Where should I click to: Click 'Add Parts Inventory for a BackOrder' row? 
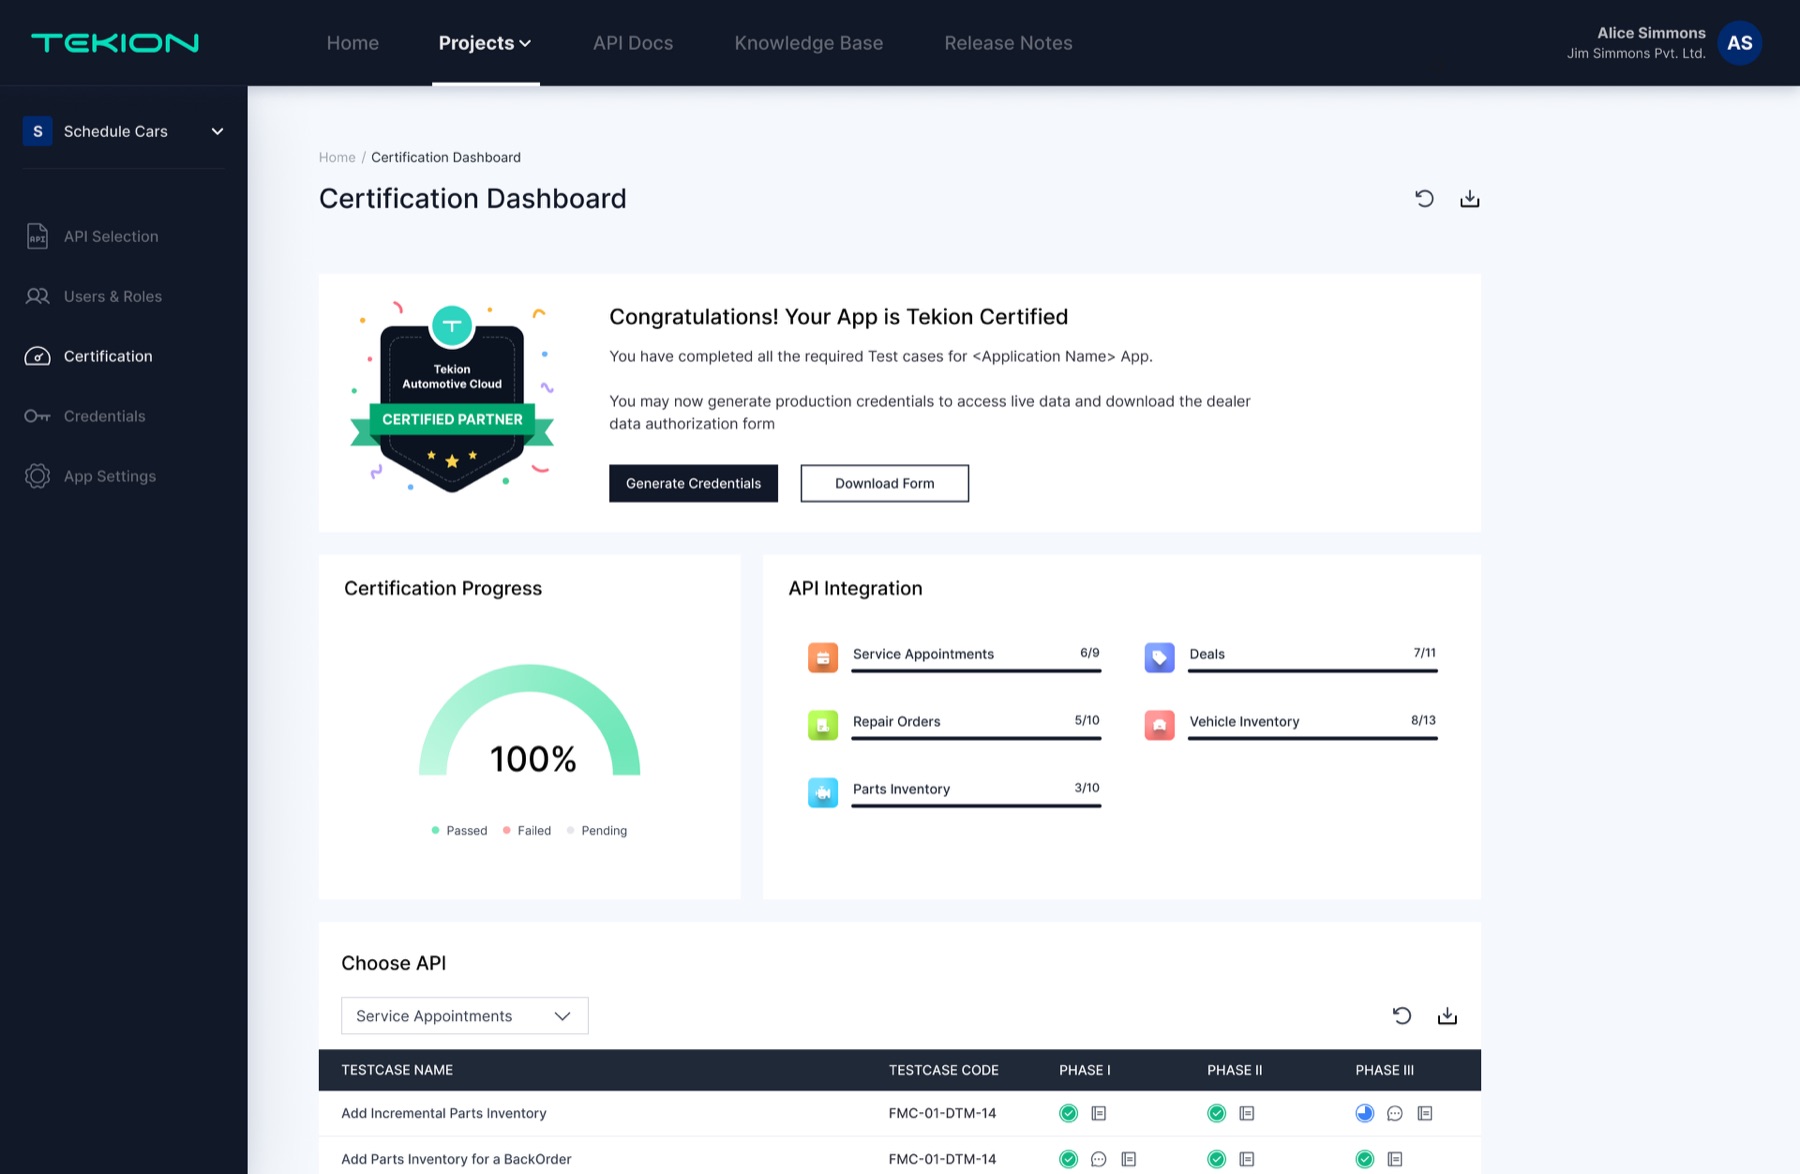(899, 1158)
